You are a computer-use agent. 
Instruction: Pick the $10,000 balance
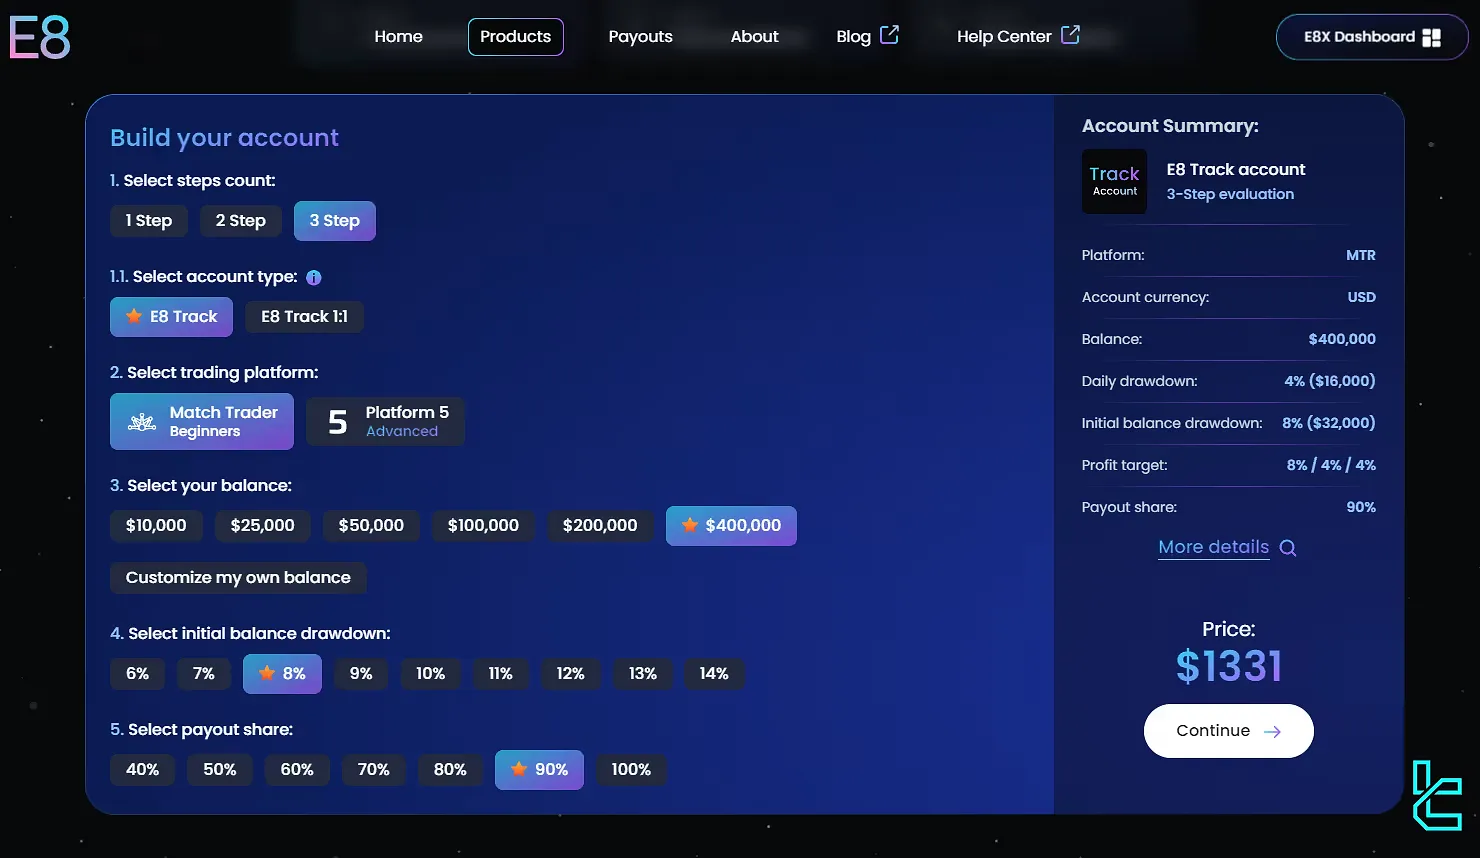[156, 526]
